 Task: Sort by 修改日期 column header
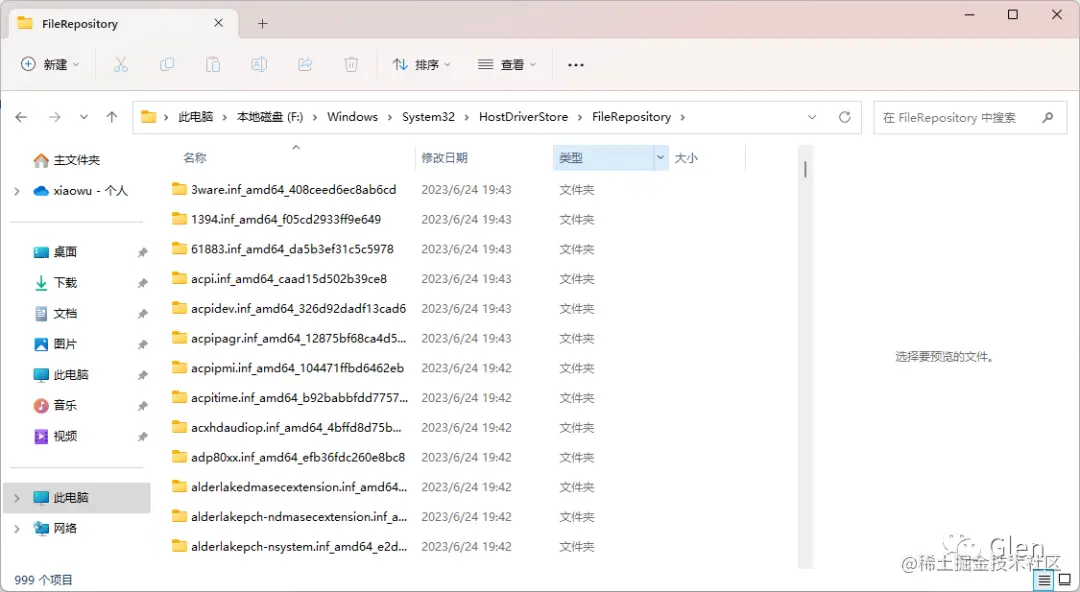(444, 158)
